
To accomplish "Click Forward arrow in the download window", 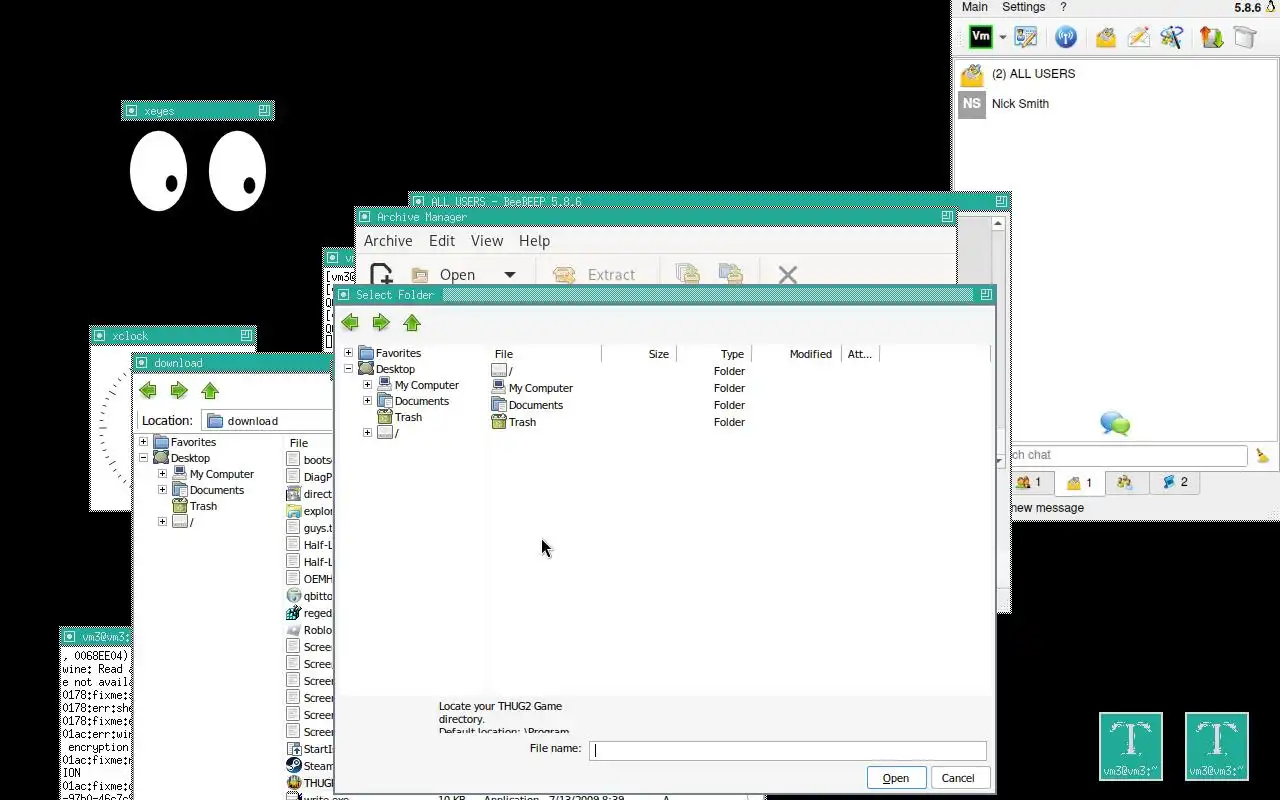I will (179, 391).
